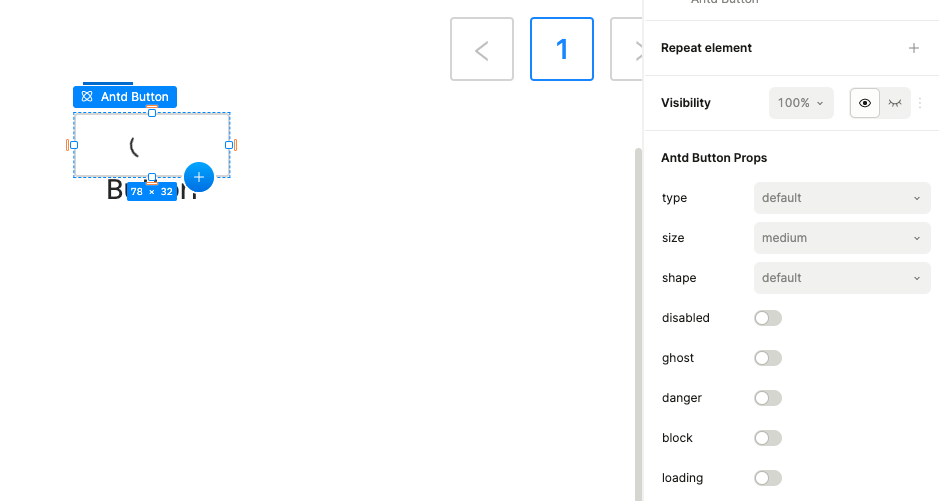Go to previous pagination page arrow

pyautogui.click(x=482, y=49)
